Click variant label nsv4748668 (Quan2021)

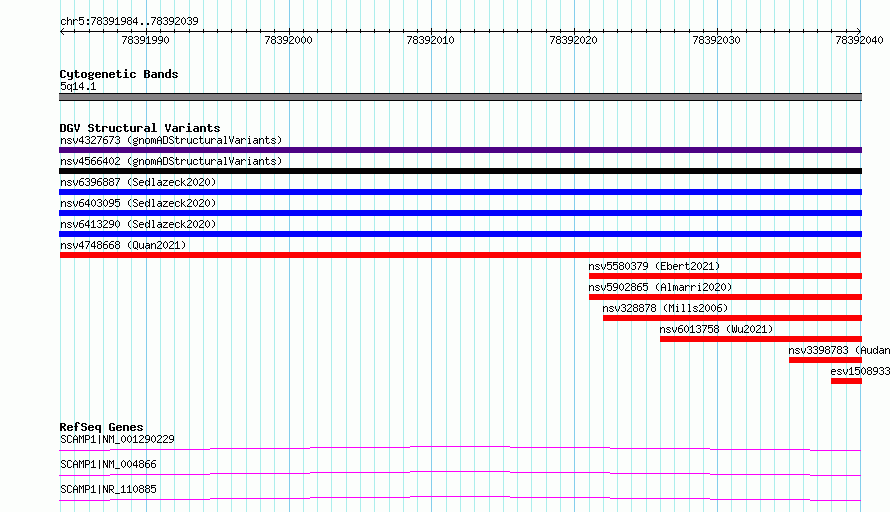pyautogui.click(x=123, y=245)
